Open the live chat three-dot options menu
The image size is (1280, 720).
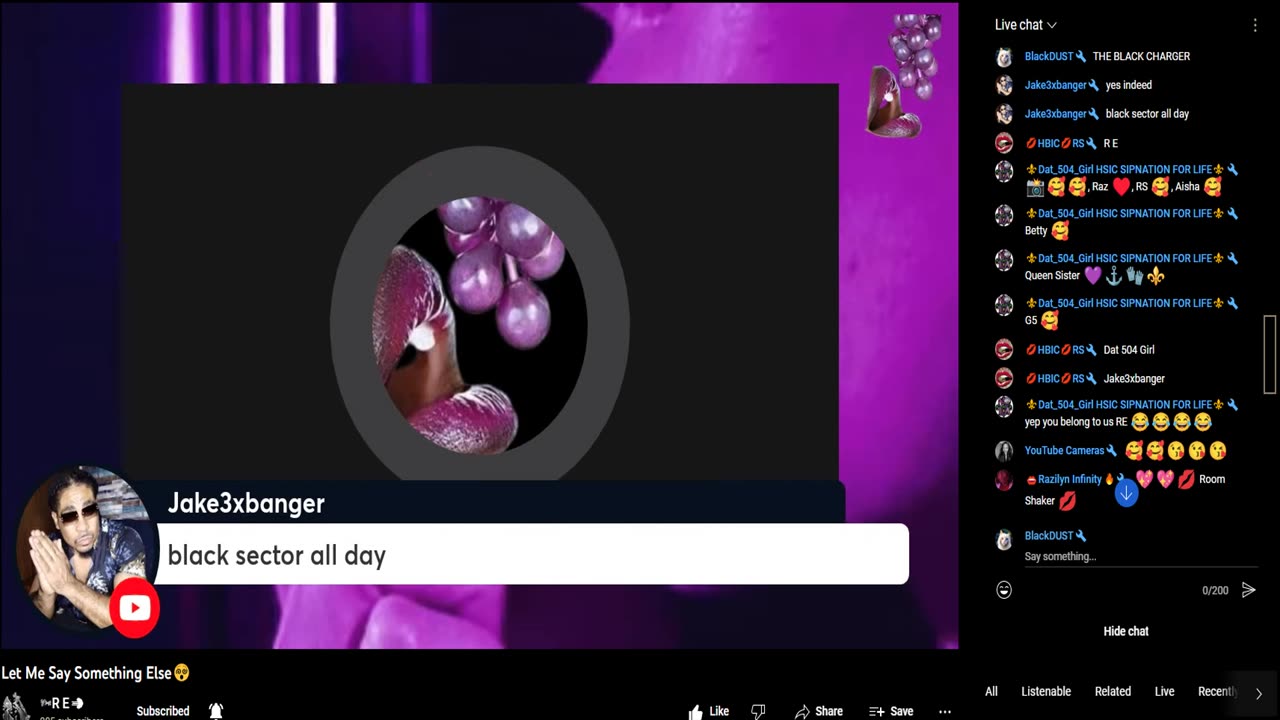pyautogui.click(x=1255, y=25)
